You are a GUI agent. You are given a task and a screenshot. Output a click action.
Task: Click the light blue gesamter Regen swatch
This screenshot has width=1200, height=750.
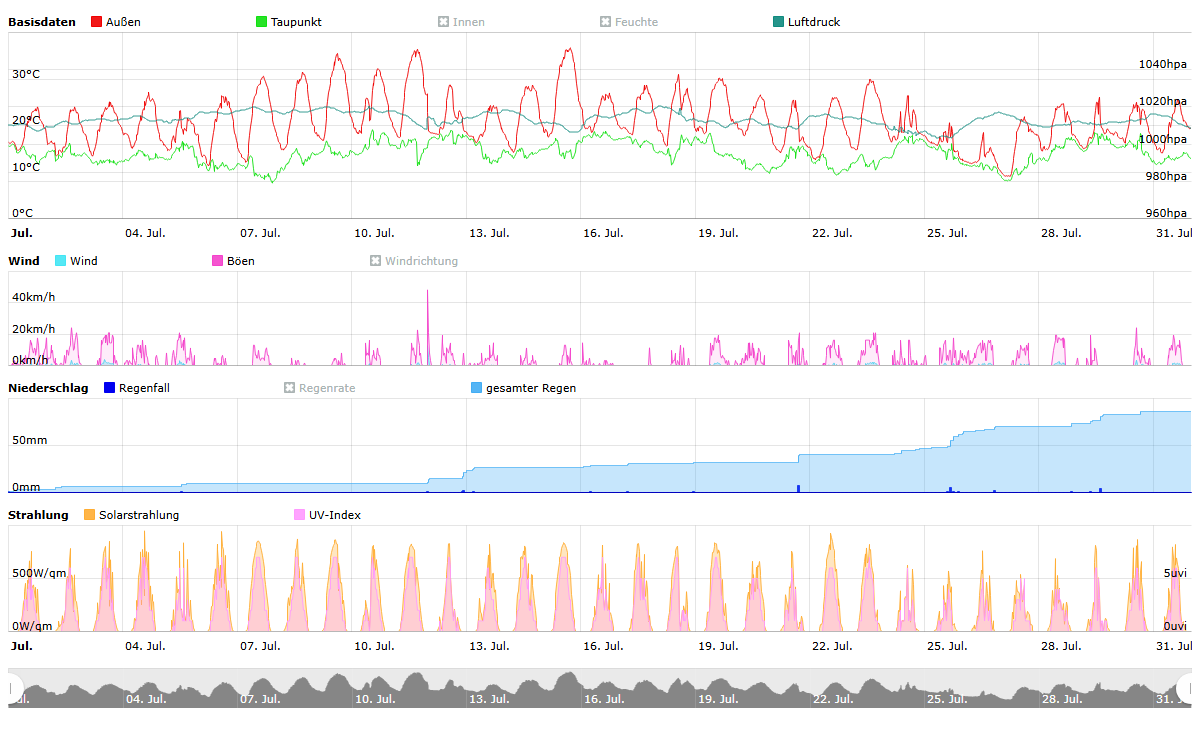[x=476, y=388]
